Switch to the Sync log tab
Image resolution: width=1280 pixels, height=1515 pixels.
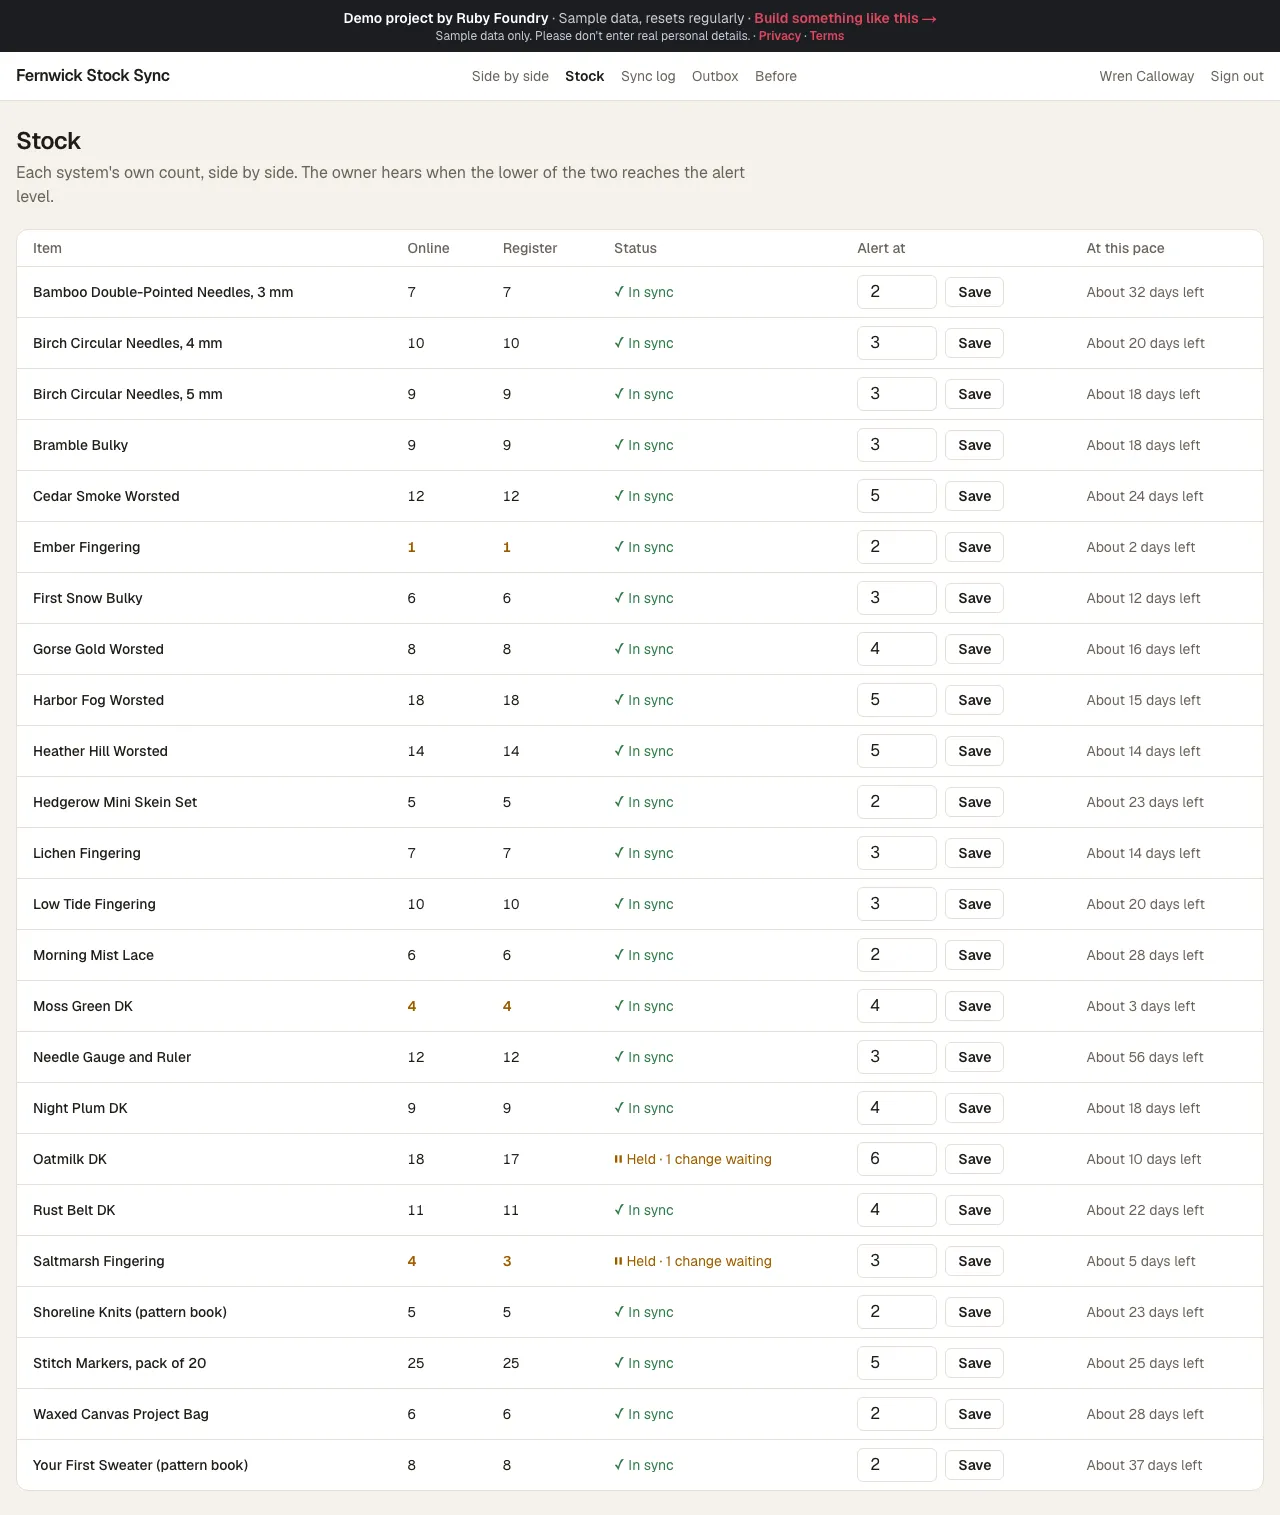[648, 76]
